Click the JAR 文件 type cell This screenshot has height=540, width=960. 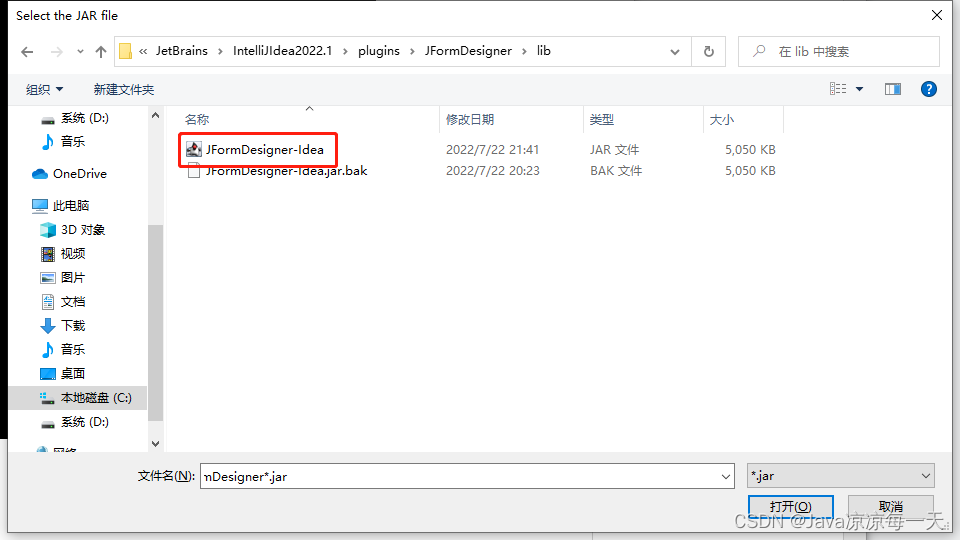614,149
